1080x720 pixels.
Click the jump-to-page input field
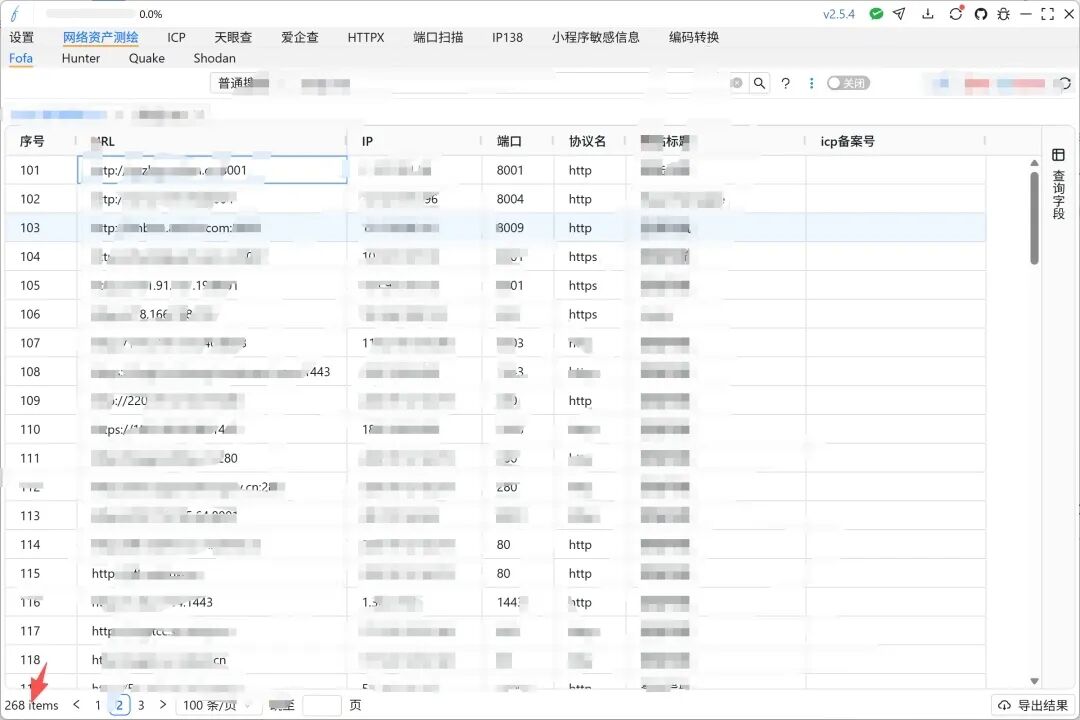point(322,705)
